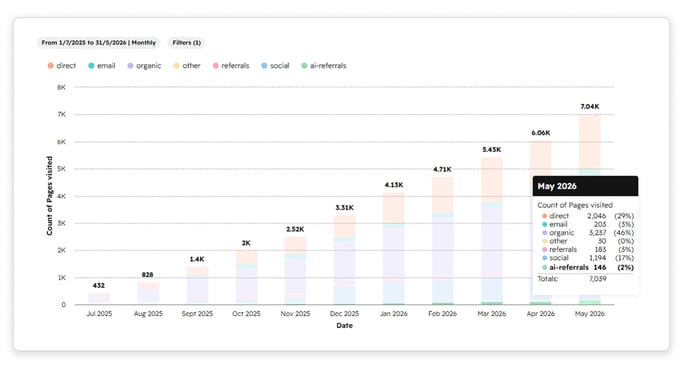Click the Sept 2025 stacked bar
The height and width of the screenshot is (370, 680).
point(197,286)
